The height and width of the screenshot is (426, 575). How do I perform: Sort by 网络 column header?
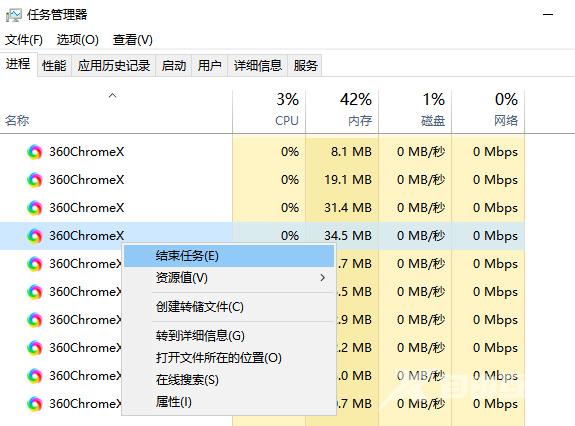point(488,111)
